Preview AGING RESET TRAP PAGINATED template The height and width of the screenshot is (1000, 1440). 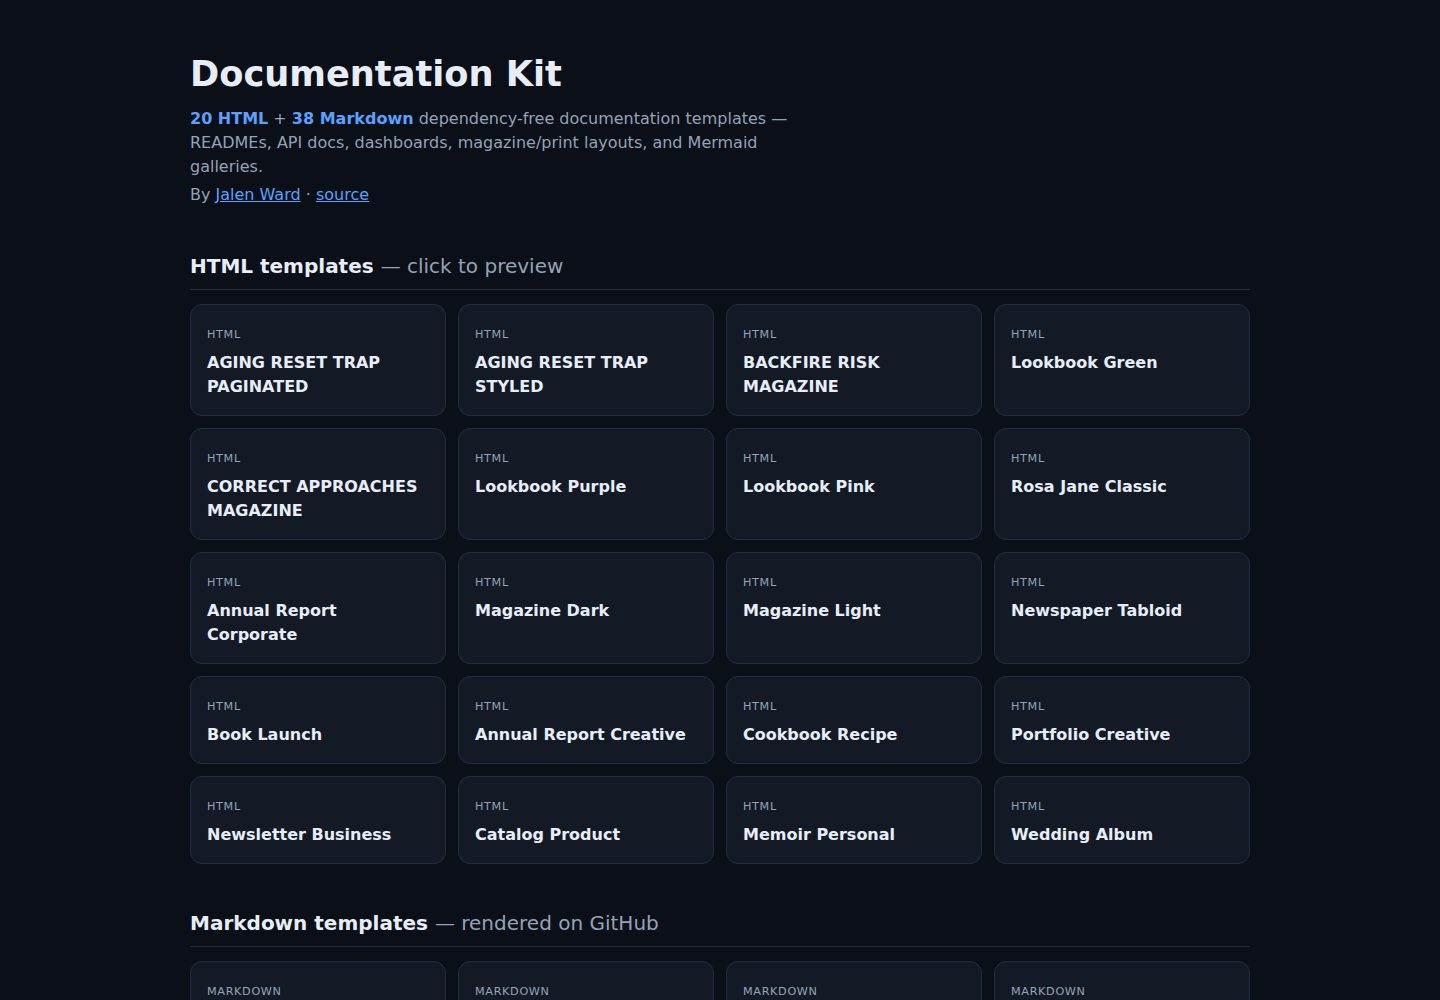point(318,360)
